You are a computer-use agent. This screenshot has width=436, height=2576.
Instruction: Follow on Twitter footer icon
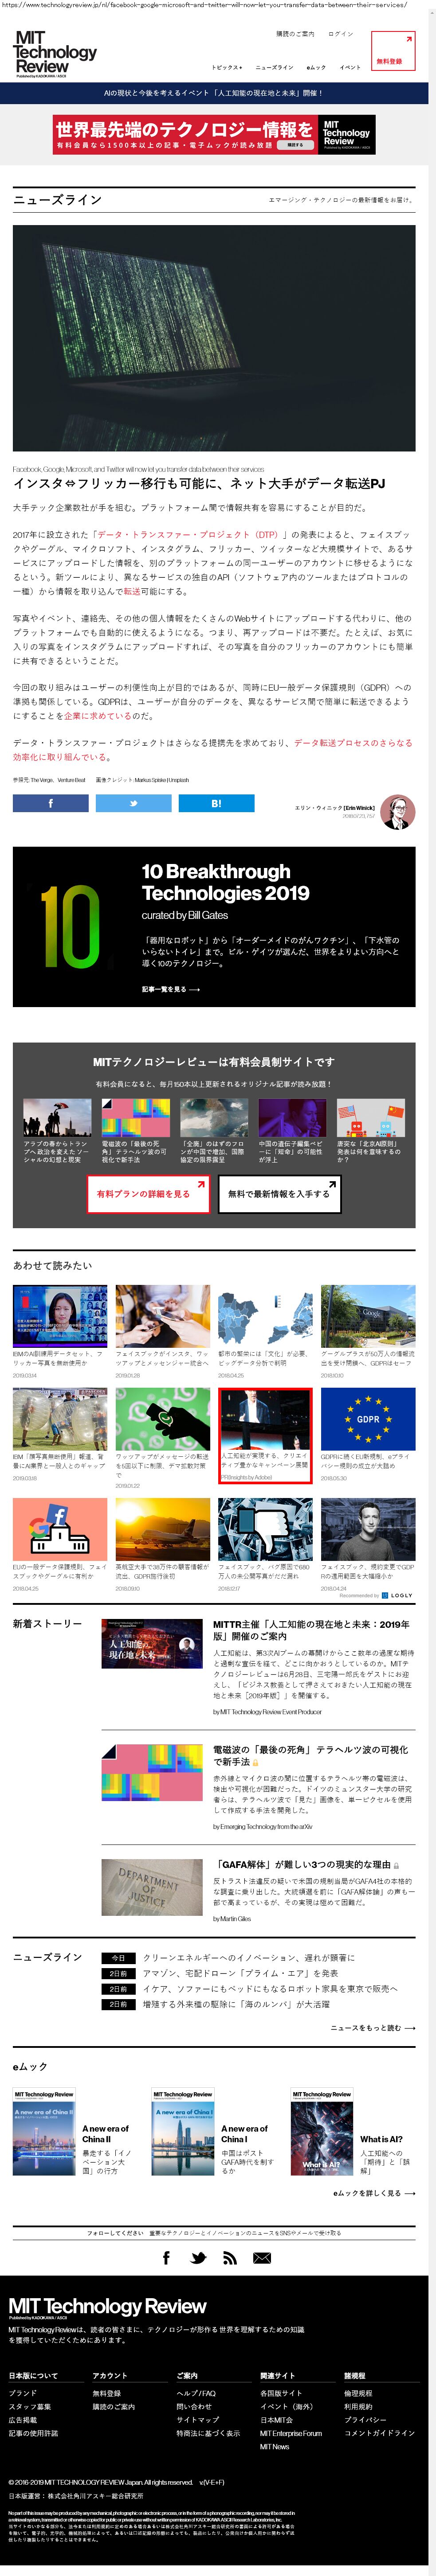(198, 2257)
